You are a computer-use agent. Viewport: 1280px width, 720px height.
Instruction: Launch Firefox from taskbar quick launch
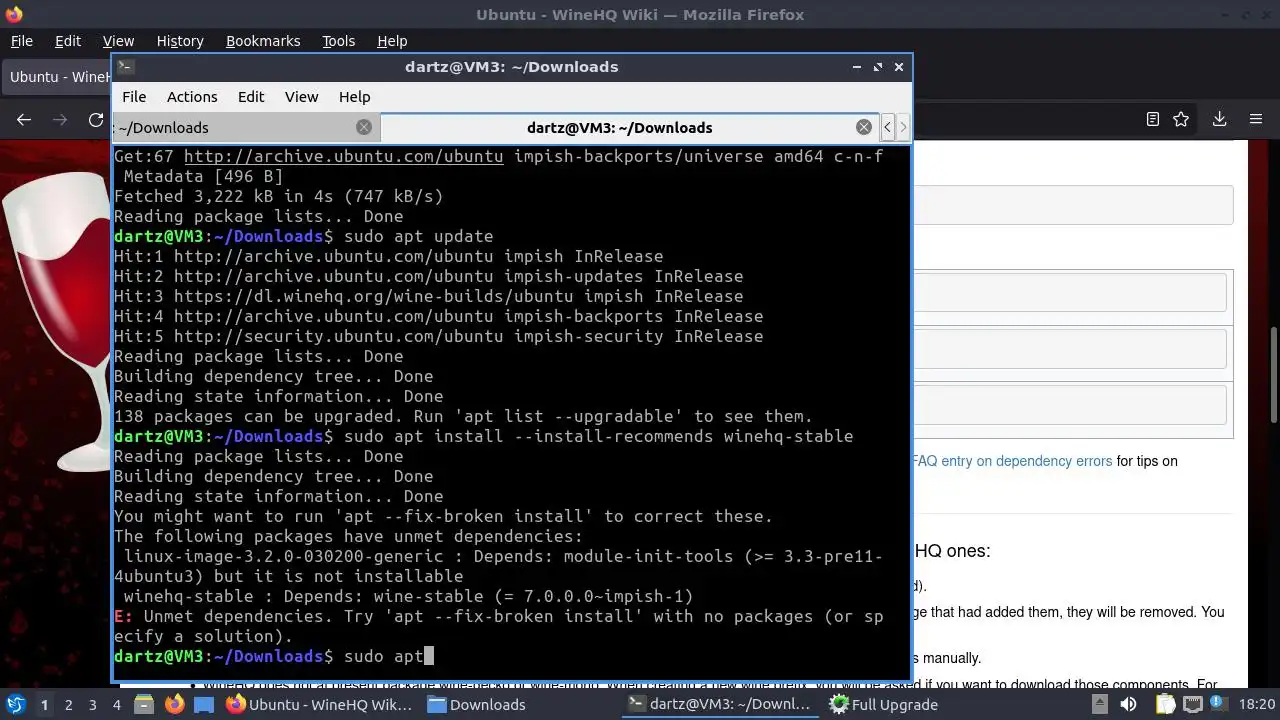[174, 704]
